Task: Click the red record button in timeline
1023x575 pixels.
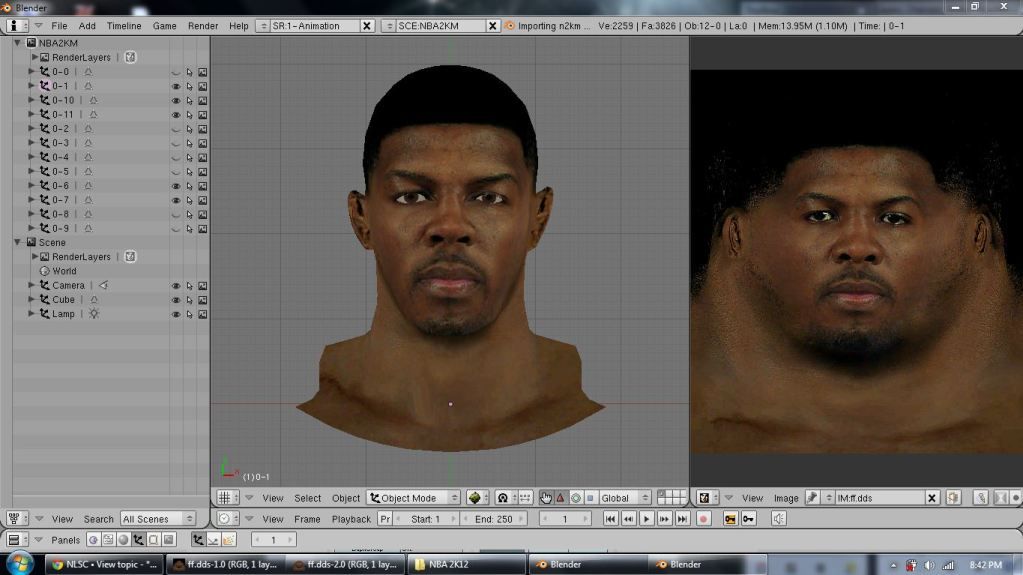Action: (x=703, y=519)
